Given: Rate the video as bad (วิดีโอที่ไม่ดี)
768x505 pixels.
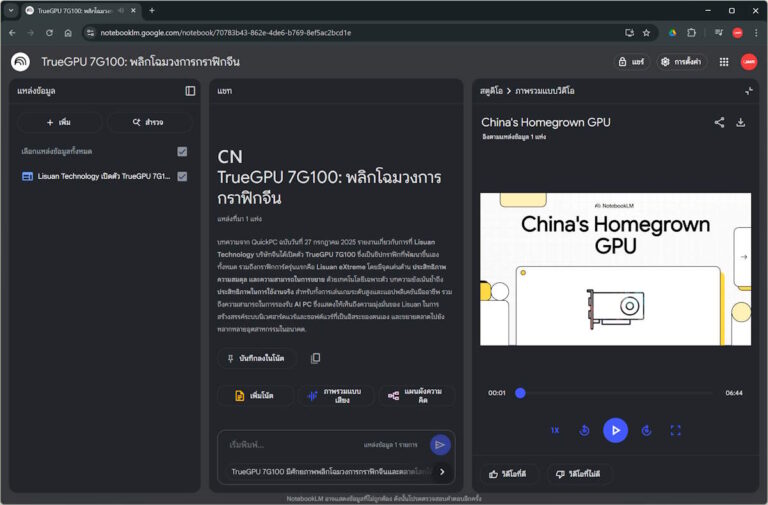Looking at the screenshot, I should (578, 474).
